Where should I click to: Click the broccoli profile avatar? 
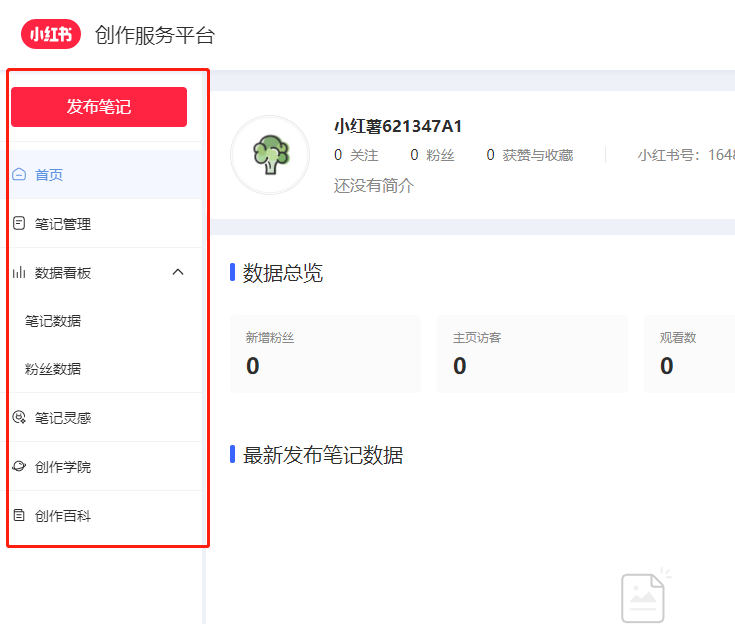(270, 155)
